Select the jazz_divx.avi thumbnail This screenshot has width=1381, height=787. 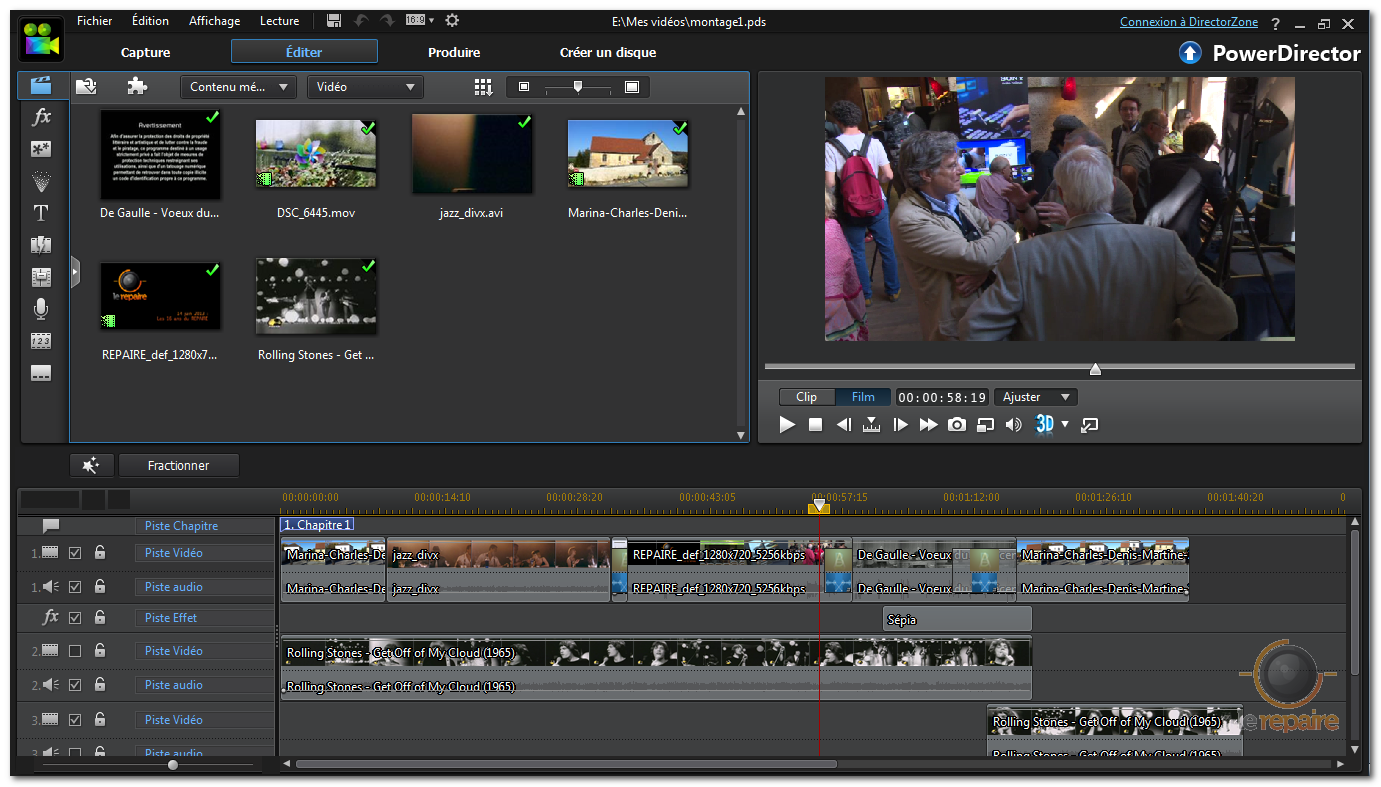point(471,156)
